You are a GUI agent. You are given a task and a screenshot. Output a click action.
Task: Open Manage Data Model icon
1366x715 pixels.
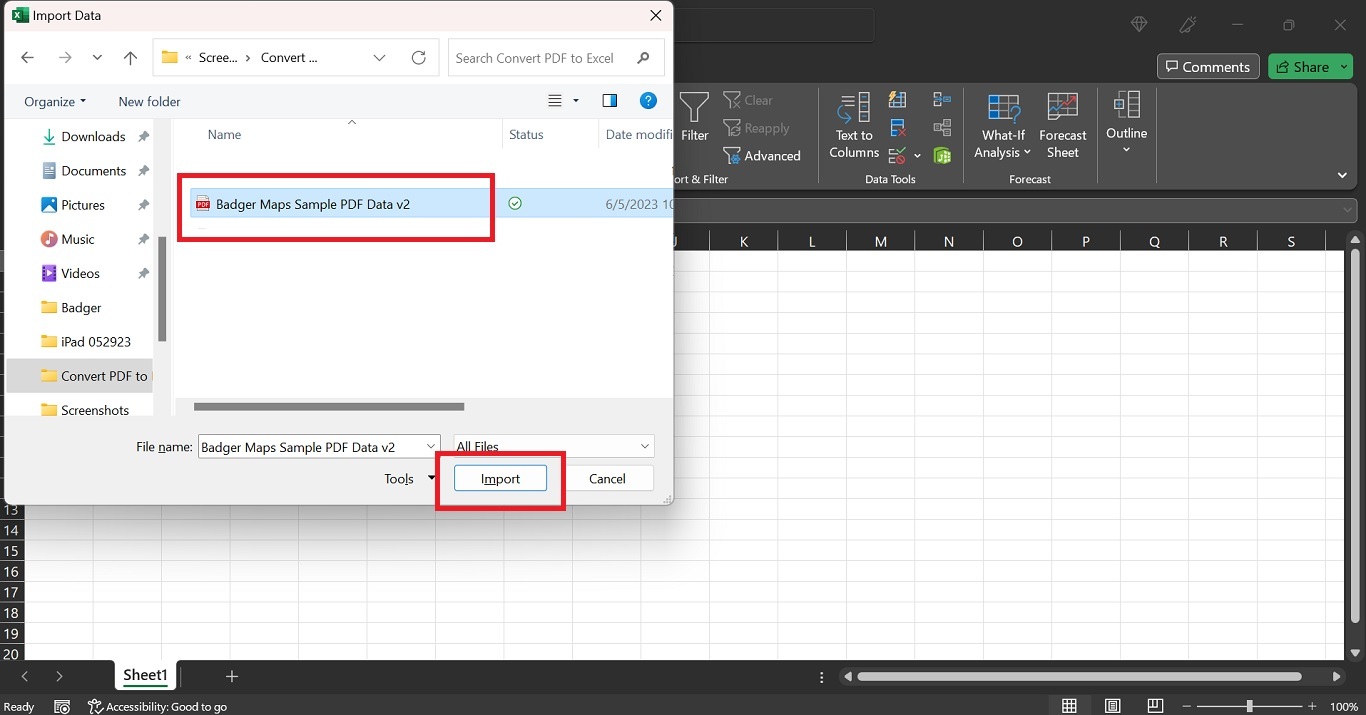(942, 156)
